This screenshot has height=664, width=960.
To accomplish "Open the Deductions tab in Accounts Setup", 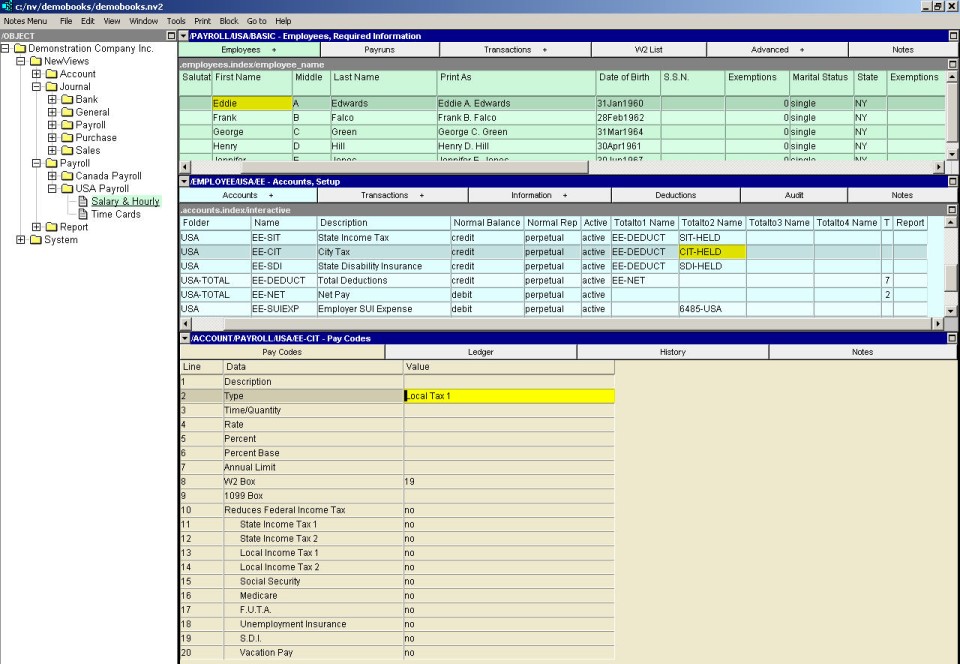I will [676, 195].
